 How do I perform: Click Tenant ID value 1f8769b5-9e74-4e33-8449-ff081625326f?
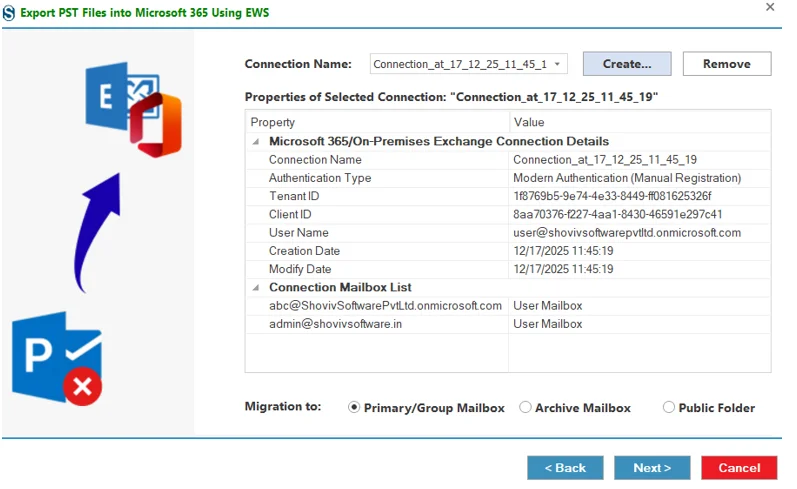[612, 196]
